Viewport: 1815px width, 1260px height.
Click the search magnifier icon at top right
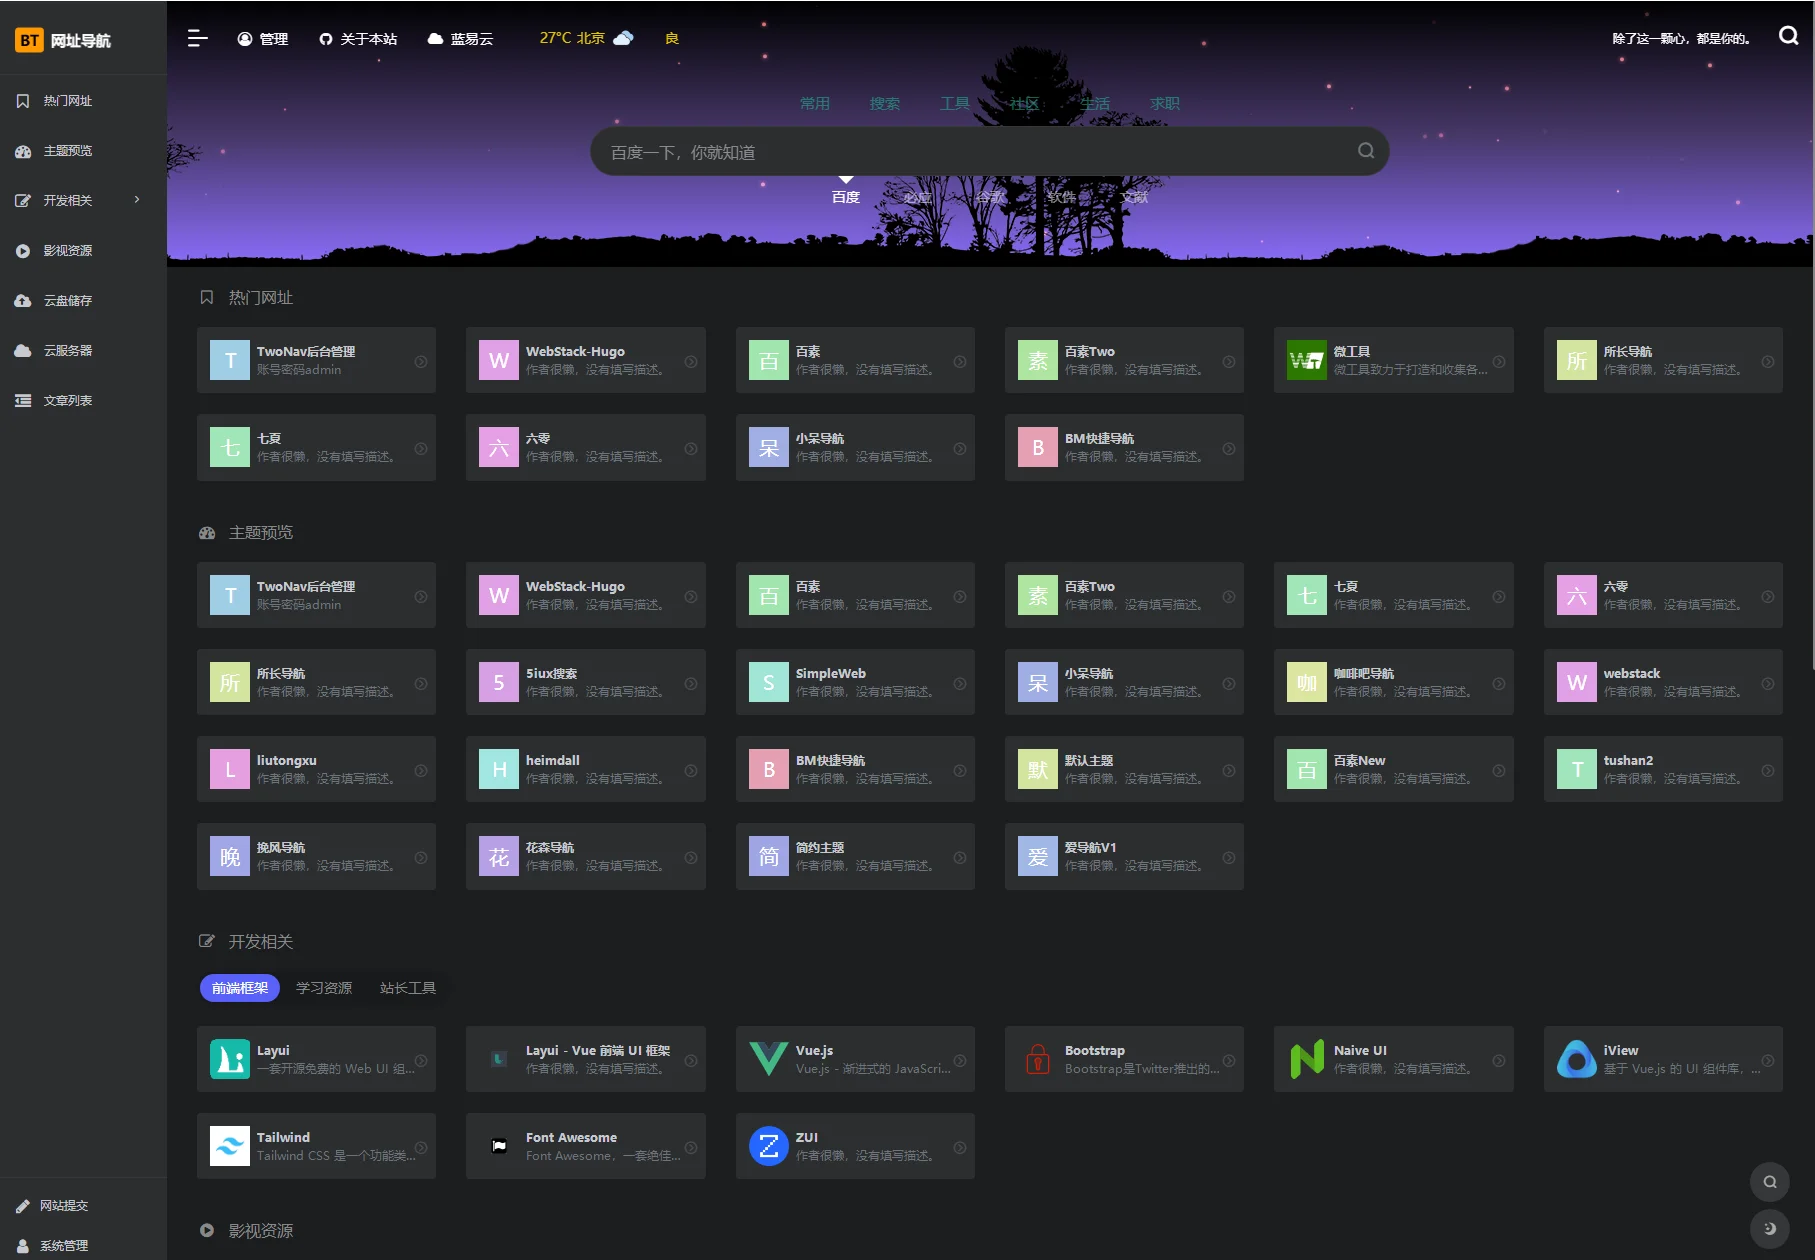(x=1788, y=36)
